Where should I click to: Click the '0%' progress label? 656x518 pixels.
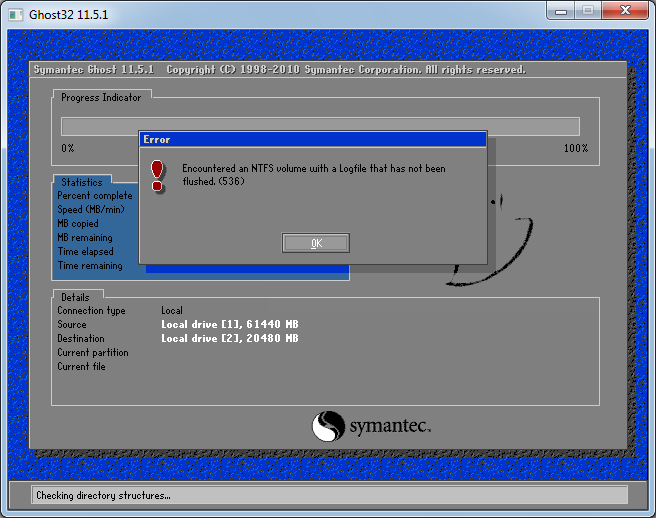pyautogui.click(x=68, y=148)
